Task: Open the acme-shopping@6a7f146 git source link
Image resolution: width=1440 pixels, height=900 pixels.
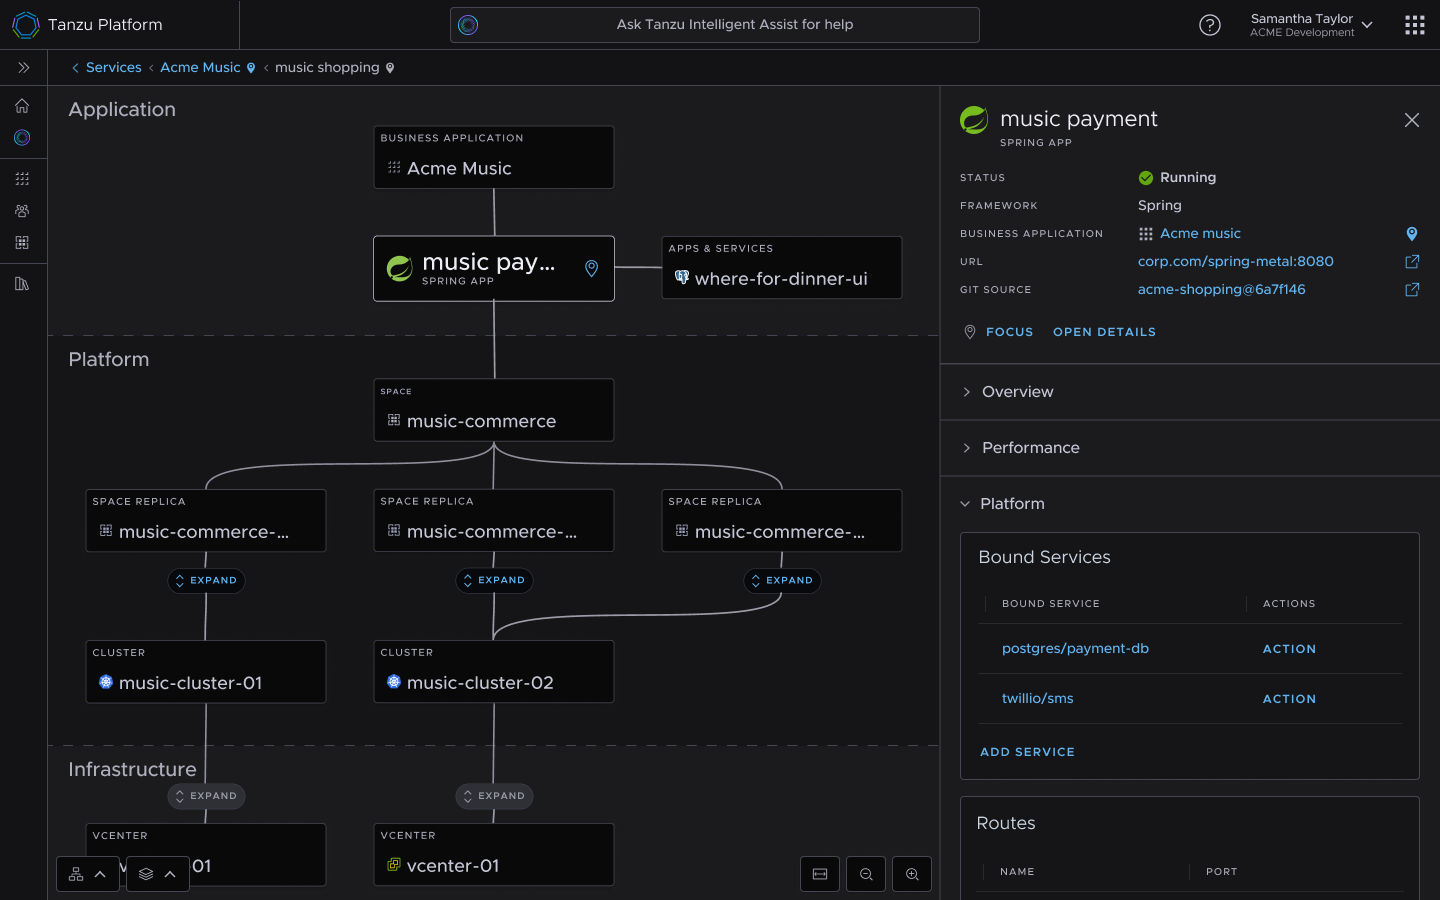Action: click(x=1222, y=290)
